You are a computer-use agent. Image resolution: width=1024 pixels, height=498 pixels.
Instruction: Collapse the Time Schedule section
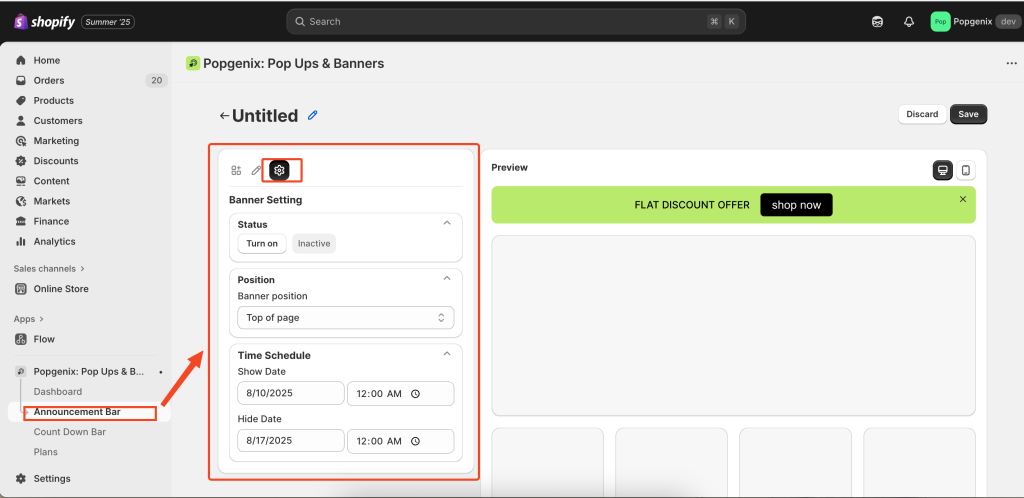[447, 354]
